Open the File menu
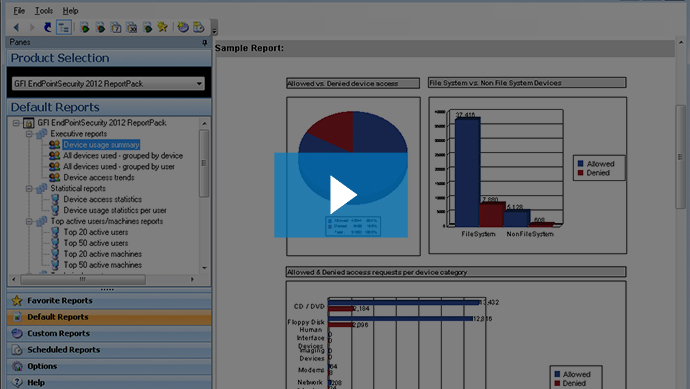The width and height of the screenshot is (690, 389). [19, 11]
